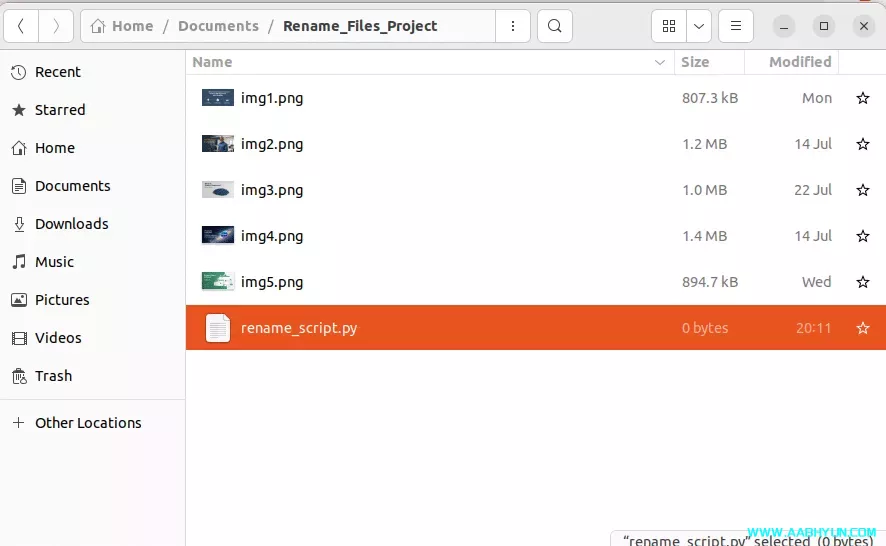
Task: Click the back navigation arrow
Action: (x=21, y=26)
